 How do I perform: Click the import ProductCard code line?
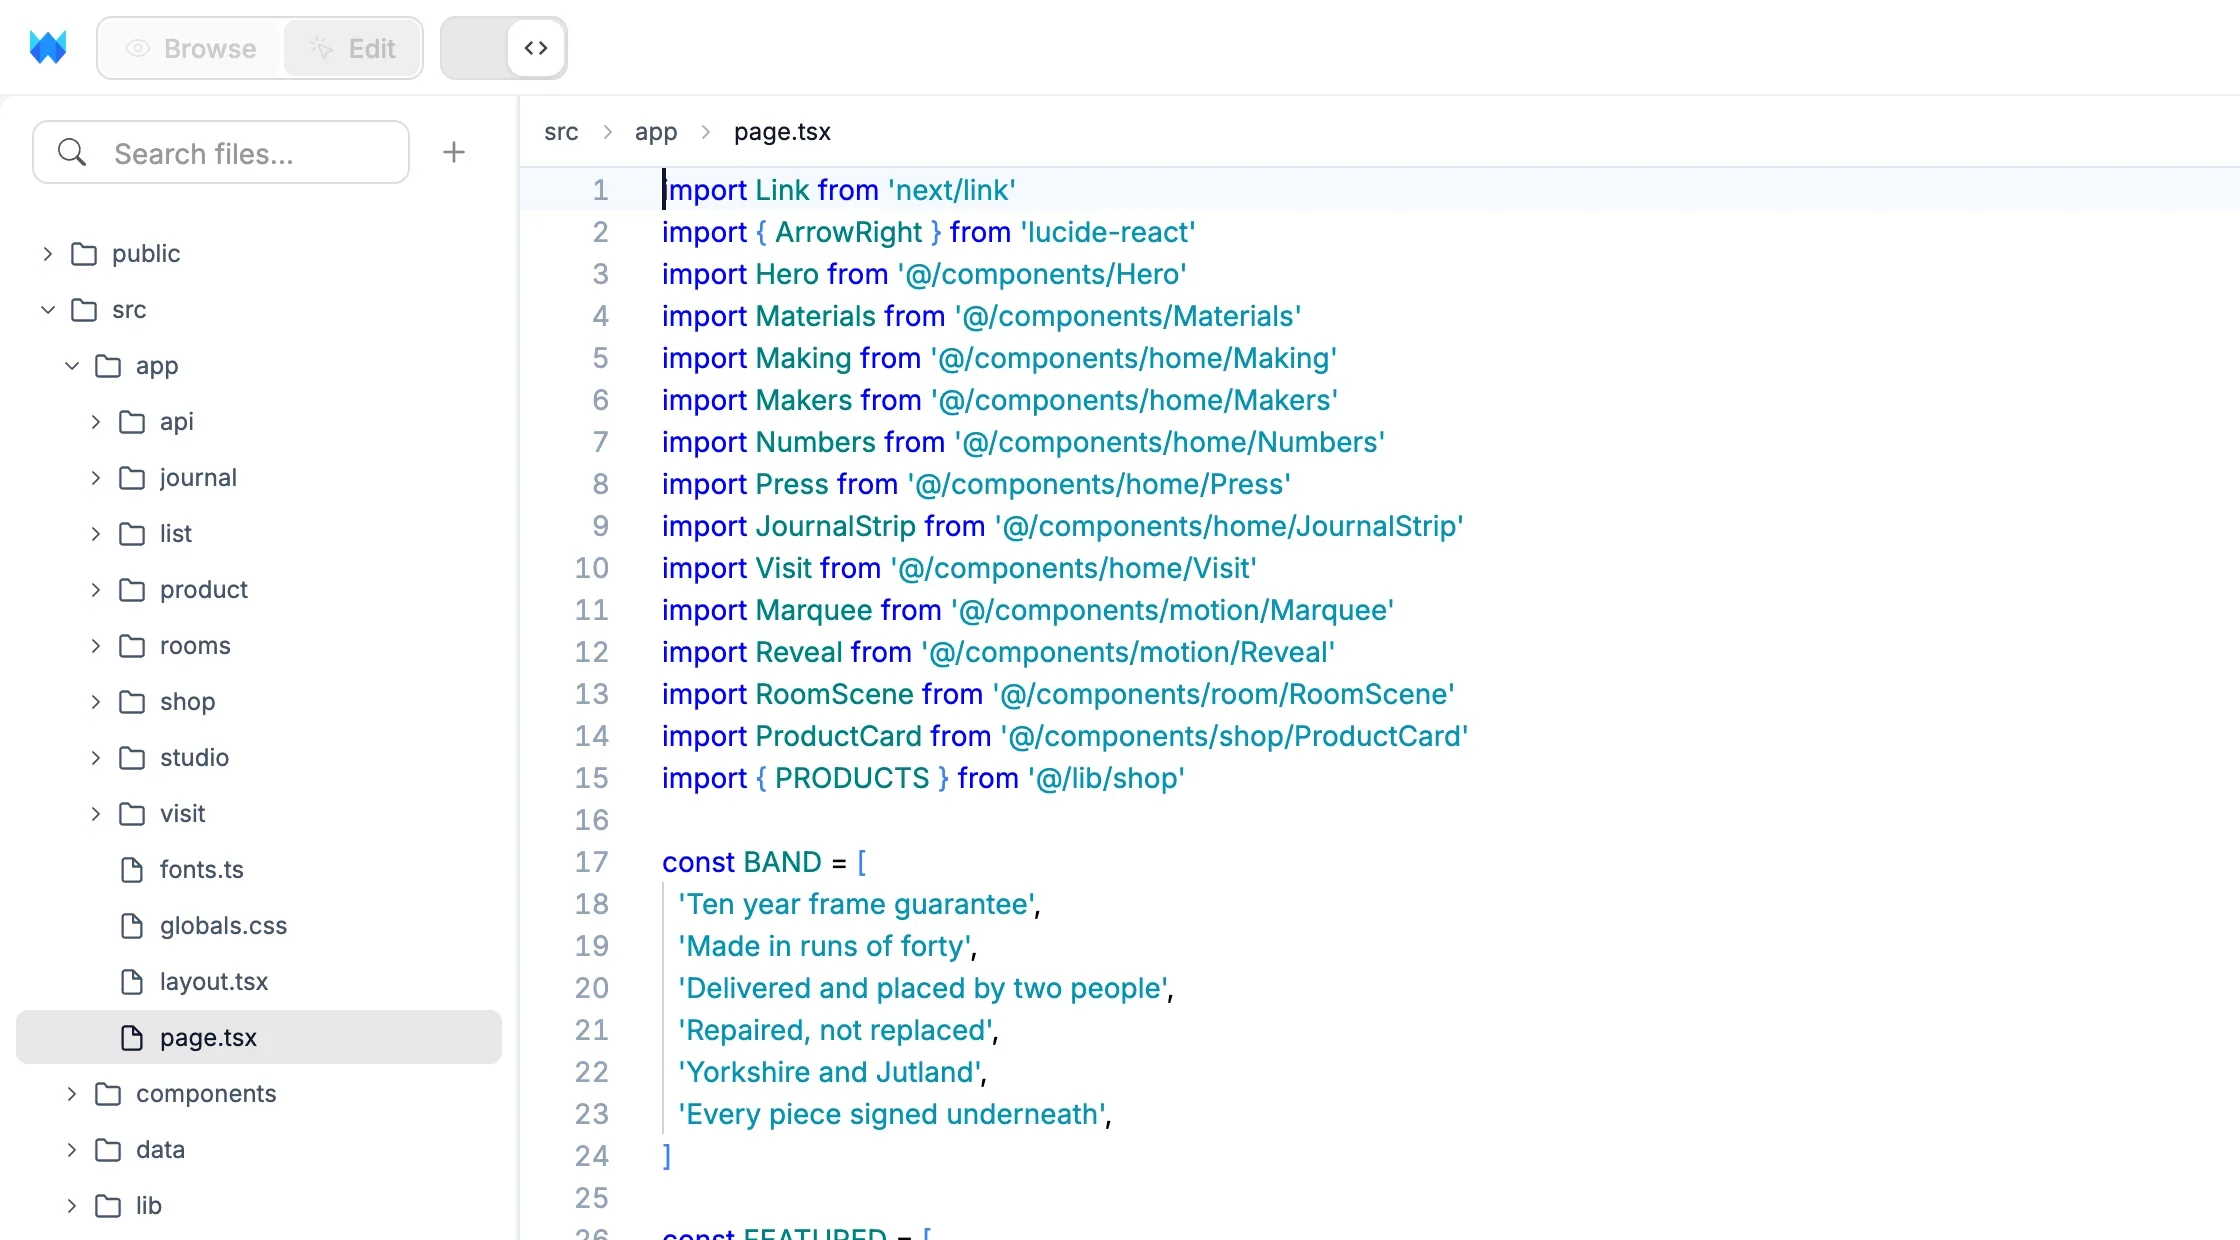[x=1065, y=736]
